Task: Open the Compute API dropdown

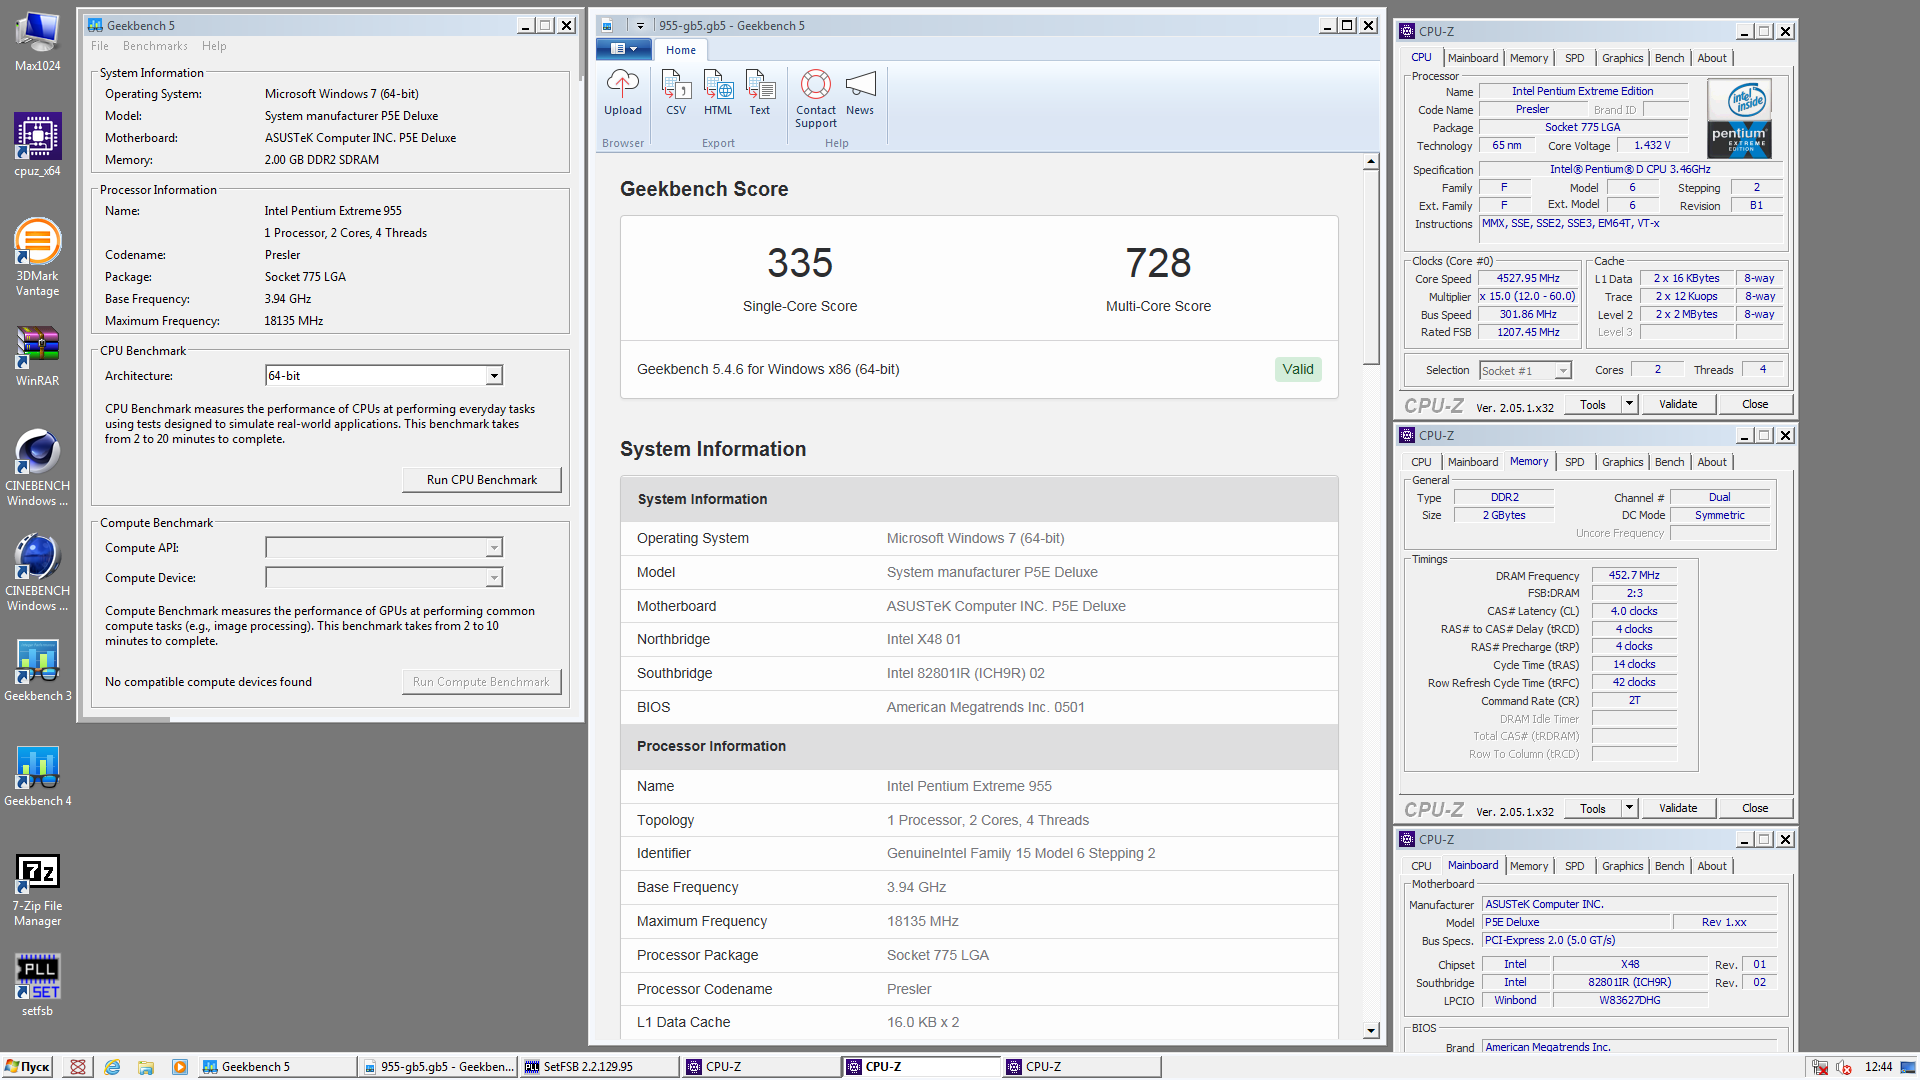Action: (x=494, y=548)
